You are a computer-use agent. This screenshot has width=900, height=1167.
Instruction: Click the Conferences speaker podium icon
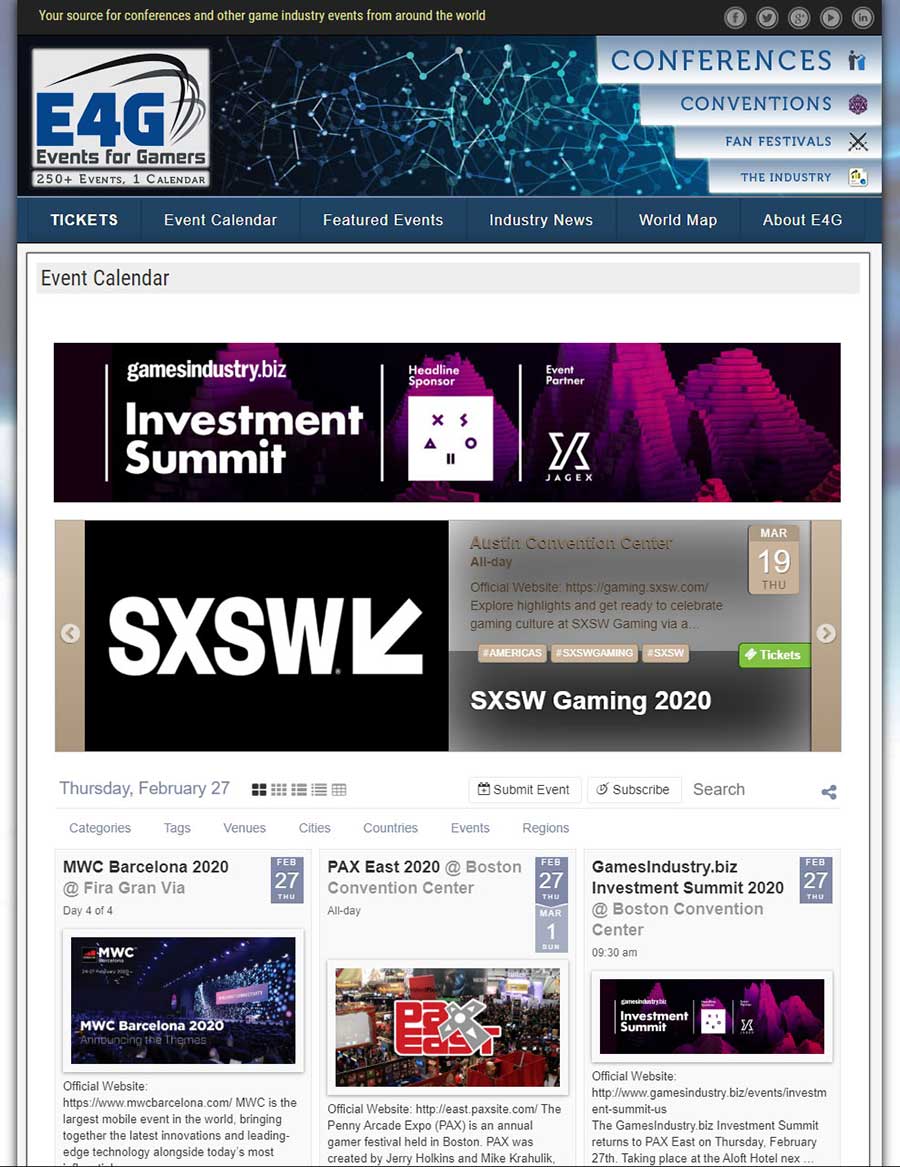857,60
